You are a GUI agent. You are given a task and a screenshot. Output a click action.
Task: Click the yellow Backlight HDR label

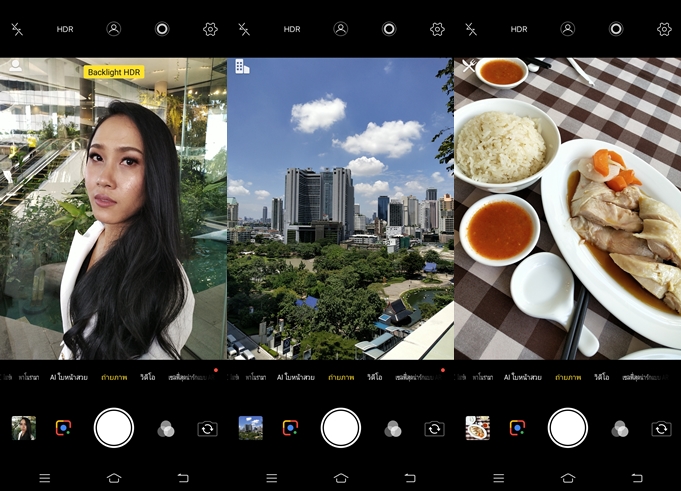[114, 72]
